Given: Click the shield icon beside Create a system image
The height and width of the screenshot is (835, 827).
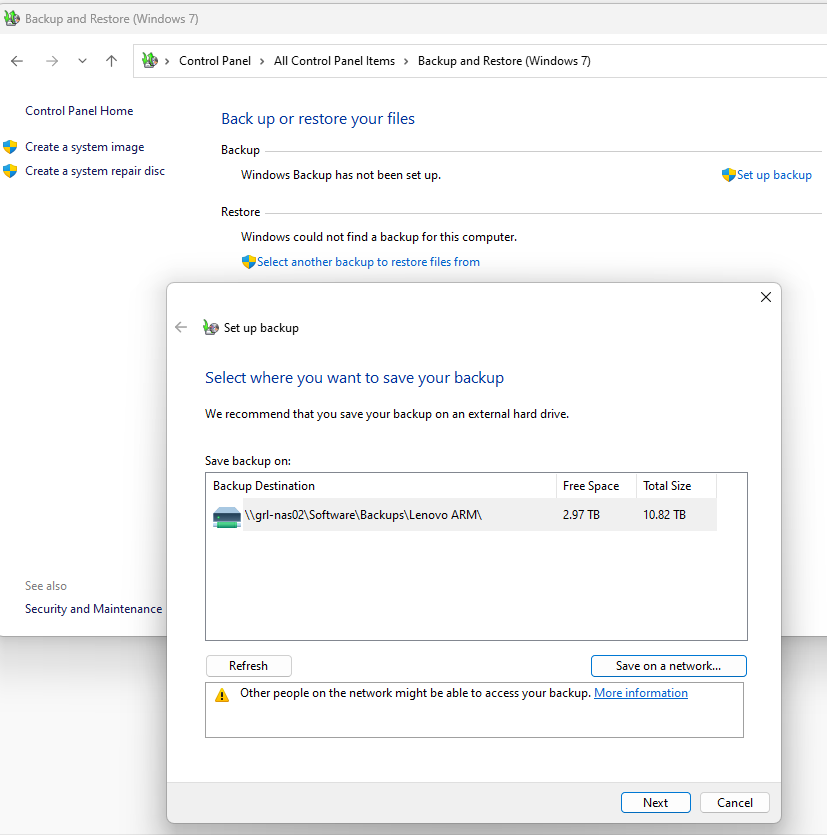Looking at the screenshot, I should click(x=10, y=146).
